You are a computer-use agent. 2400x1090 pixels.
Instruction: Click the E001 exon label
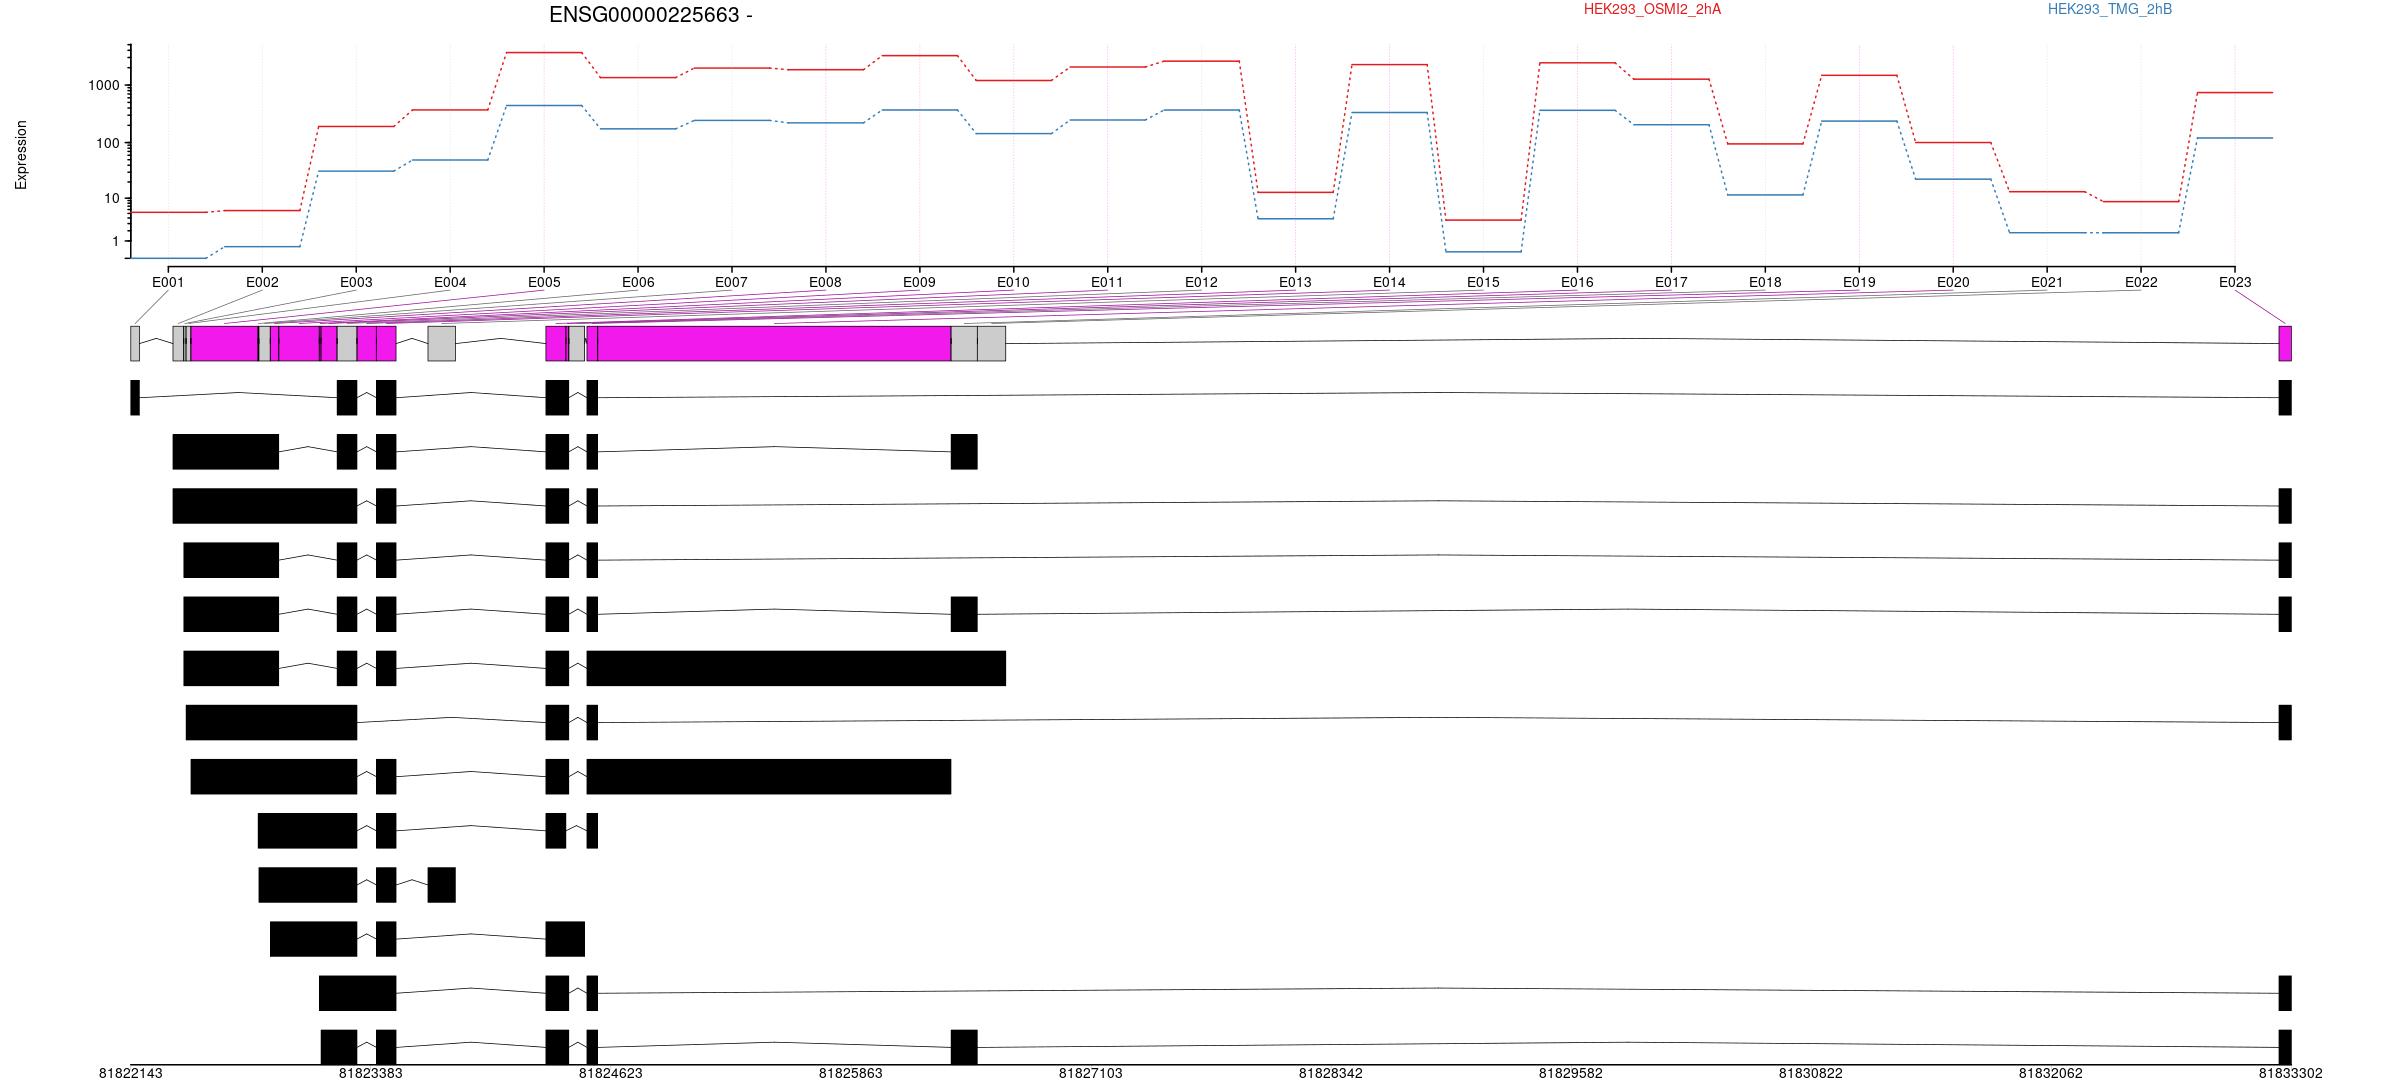point(168,282)
